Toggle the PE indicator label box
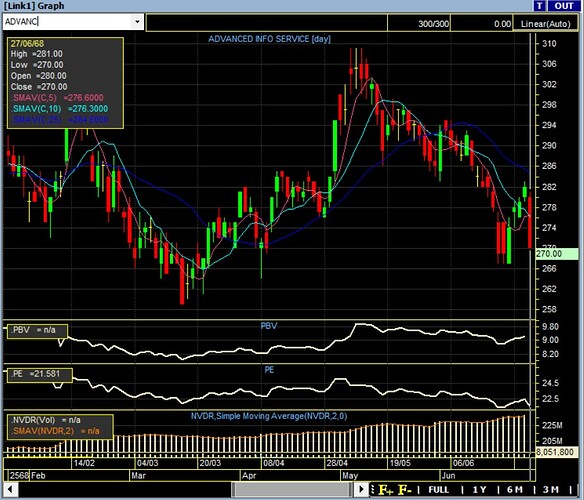584x500 pixels. click(x=39, y=374)
